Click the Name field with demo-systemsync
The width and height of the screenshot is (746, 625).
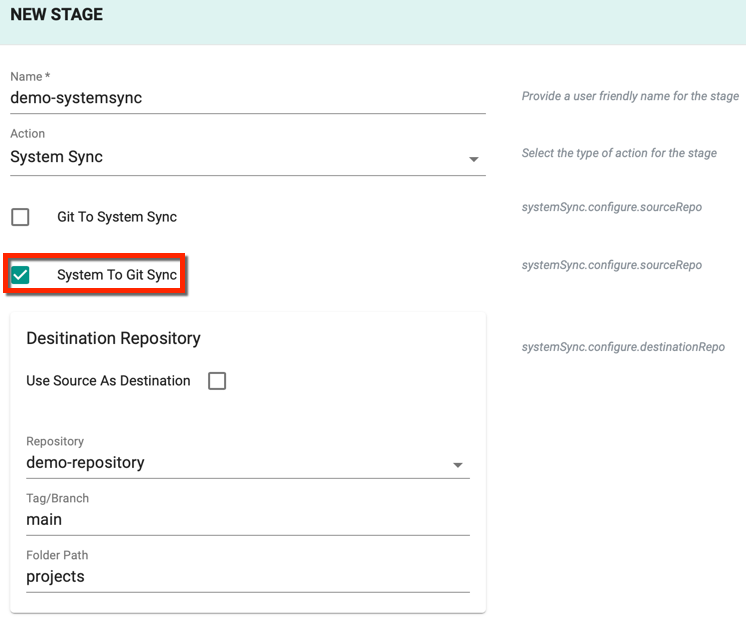coord(248,98)
